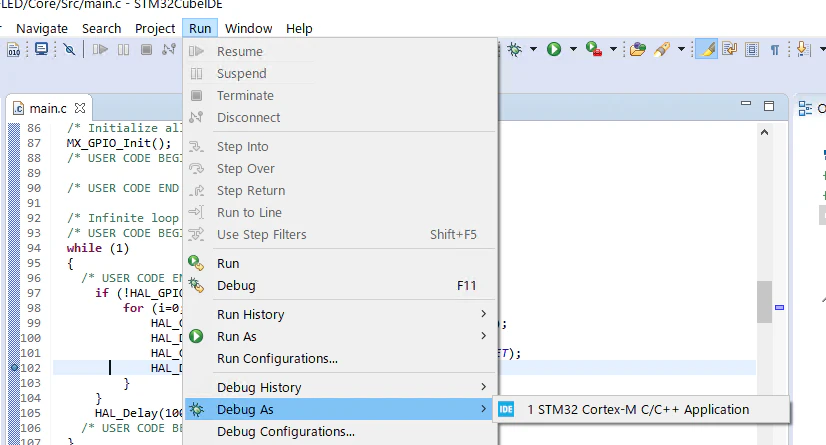This screenshot has height=445, width=826.
Task: Click the Search flashlight toolbar icon
Action: click(662, 50)
